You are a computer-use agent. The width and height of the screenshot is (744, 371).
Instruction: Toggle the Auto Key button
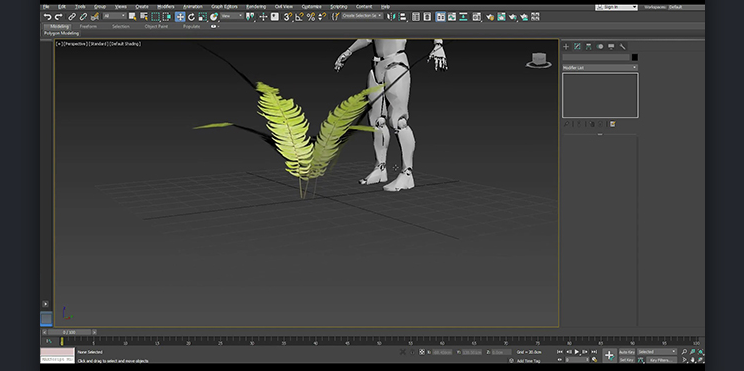(627, 352)
